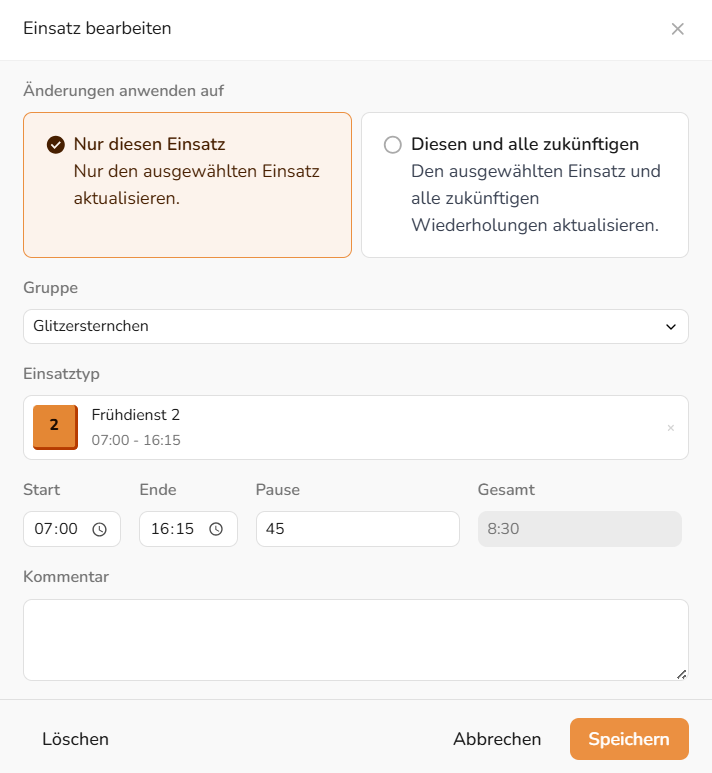Click the clock icon in Start field
The image size is (712, 773).
[99, 530]
